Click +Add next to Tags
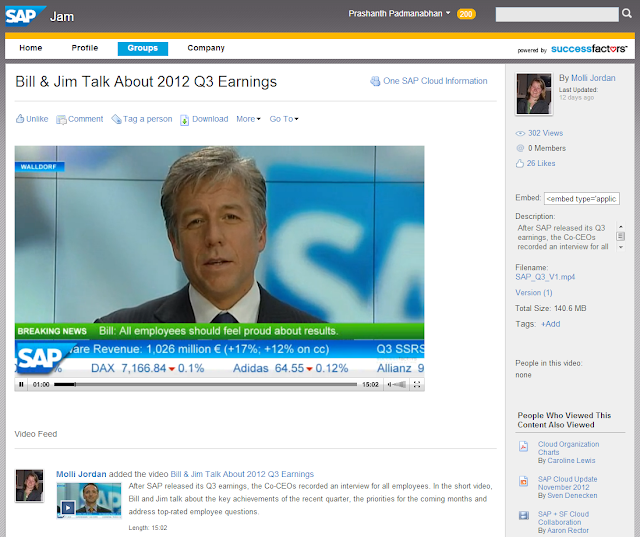 (x=551, y=324)
